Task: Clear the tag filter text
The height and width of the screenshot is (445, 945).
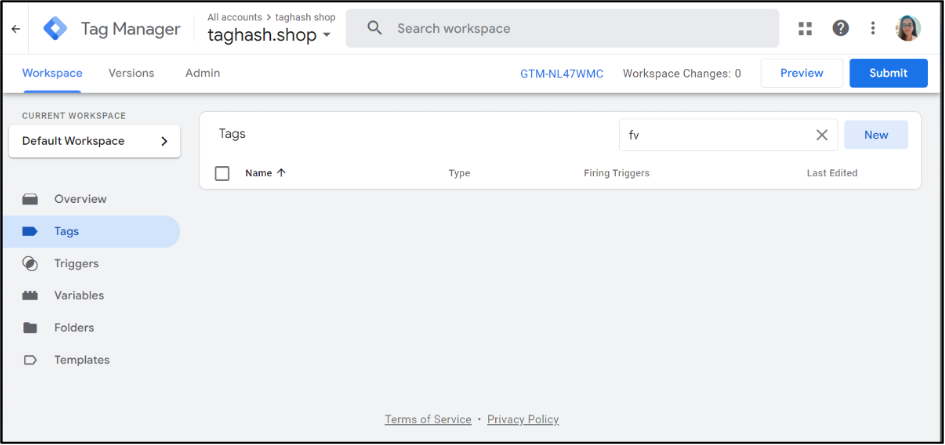Action: [x=821, y=135]
